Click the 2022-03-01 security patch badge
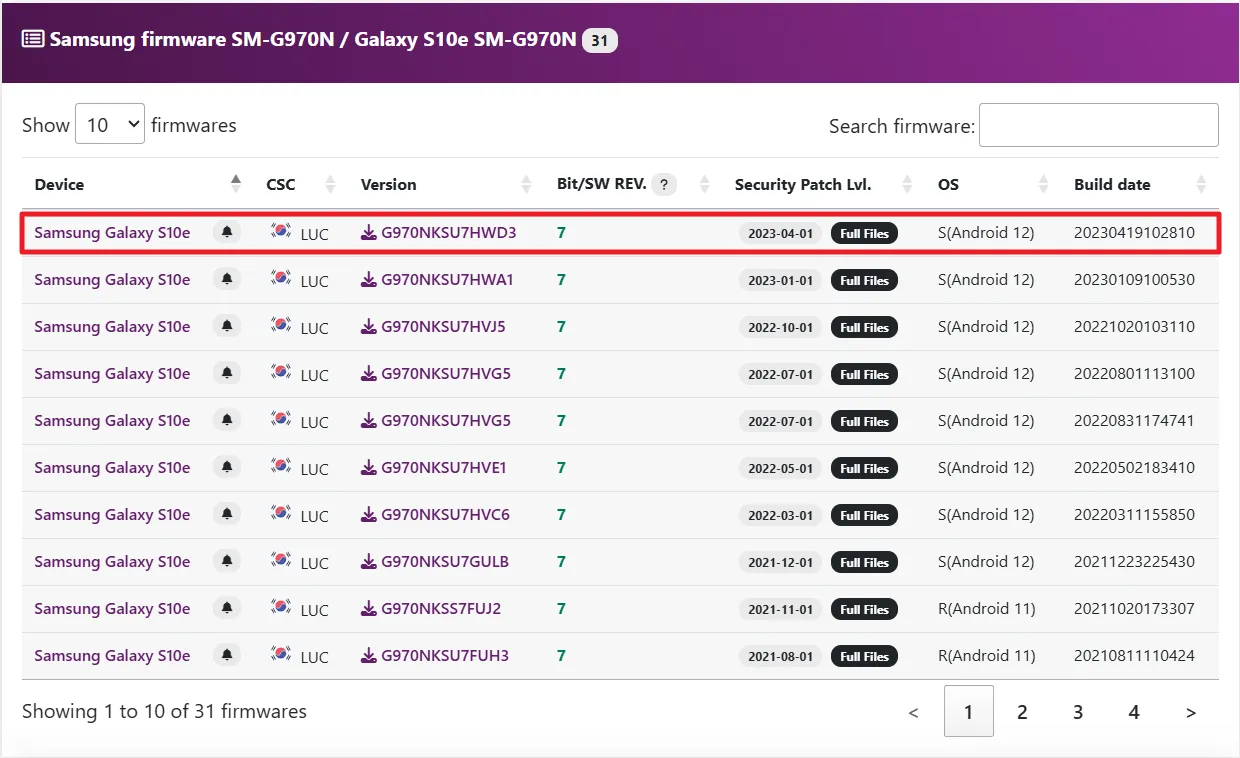1240x758 pixels. tap(781, 515)
